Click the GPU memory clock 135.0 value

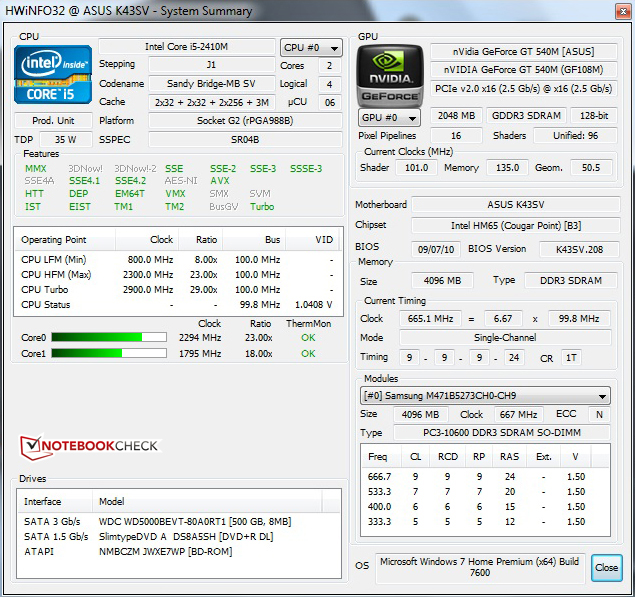tap(507, 168)
